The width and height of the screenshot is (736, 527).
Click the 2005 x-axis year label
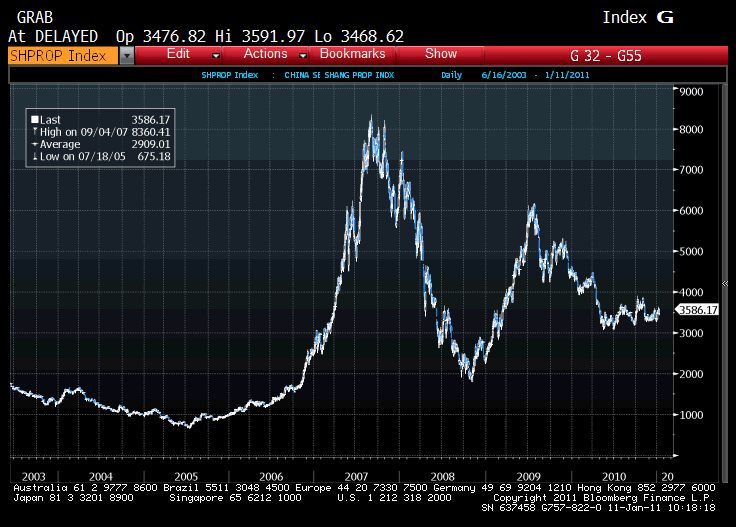tap(186, 476)
